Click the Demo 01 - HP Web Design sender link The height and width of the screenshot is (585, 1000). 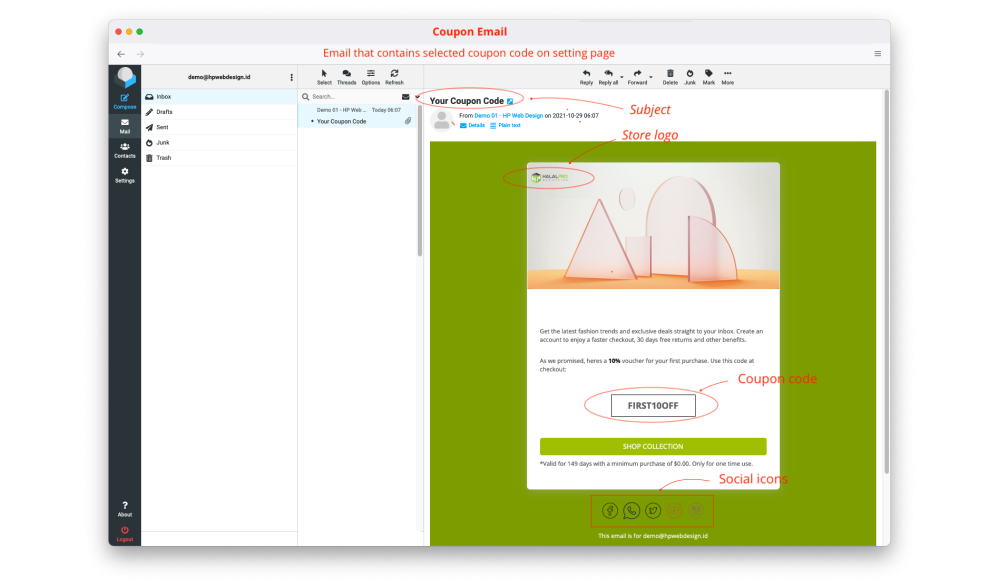[508, 116]
